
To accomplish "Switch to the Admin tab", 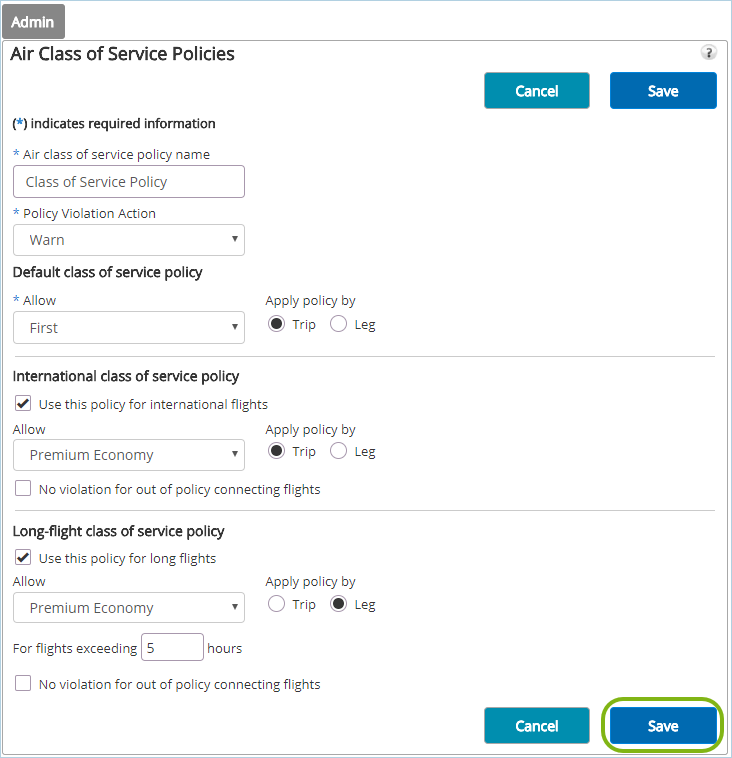I will click(x=33, y=22).
